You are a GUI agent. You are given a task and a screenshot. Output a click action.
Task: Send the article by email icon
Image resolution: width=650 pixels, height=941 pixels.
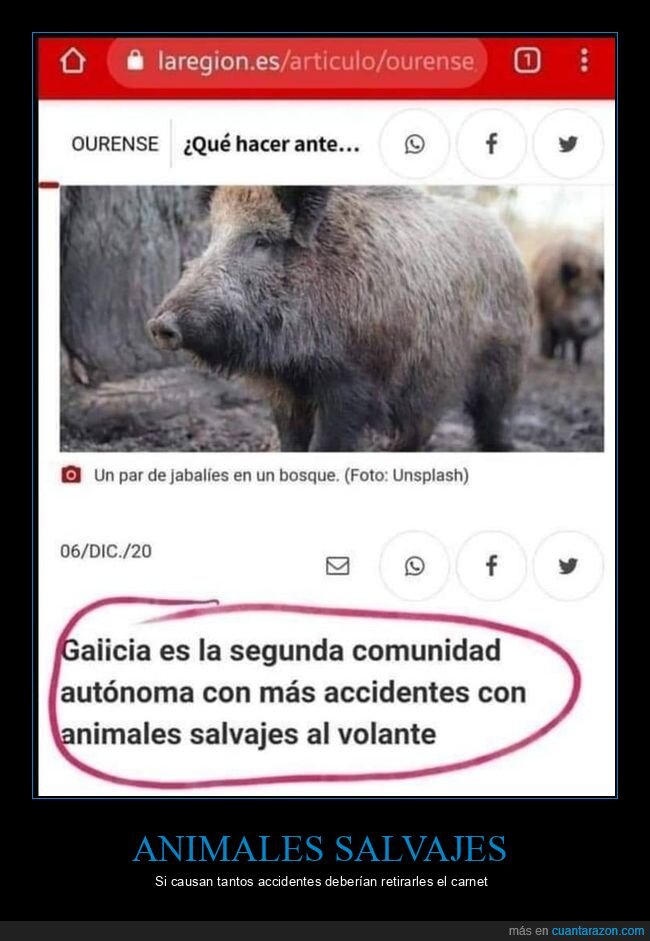click(337, 566)
